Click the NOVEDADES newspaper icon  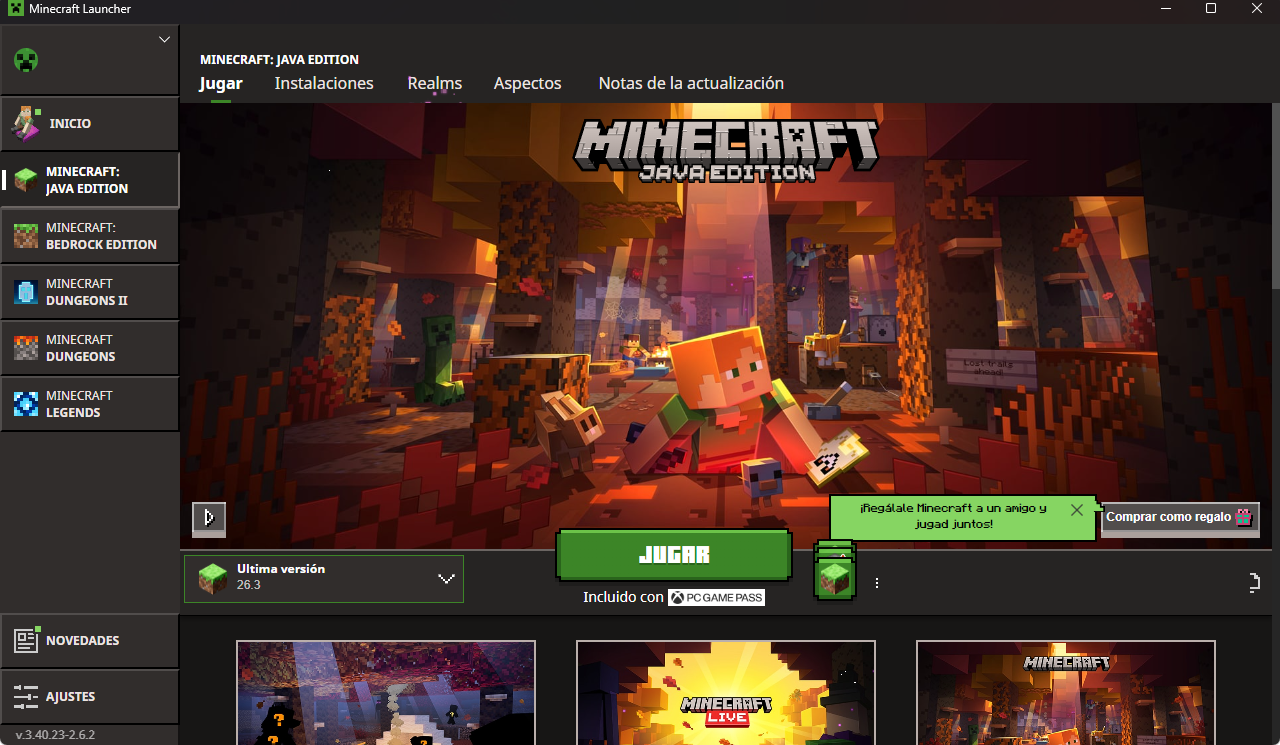(26, 640)
